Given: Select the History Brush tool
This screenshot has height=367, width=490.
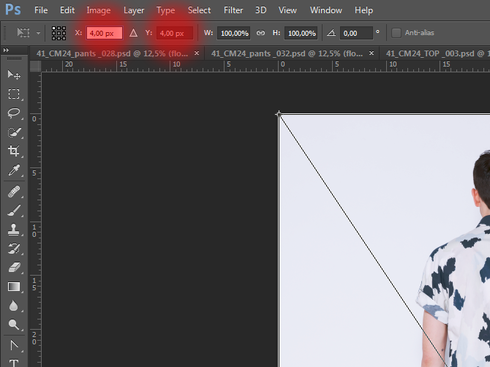Looking at the screenshot, I should [x=14, y=249].
